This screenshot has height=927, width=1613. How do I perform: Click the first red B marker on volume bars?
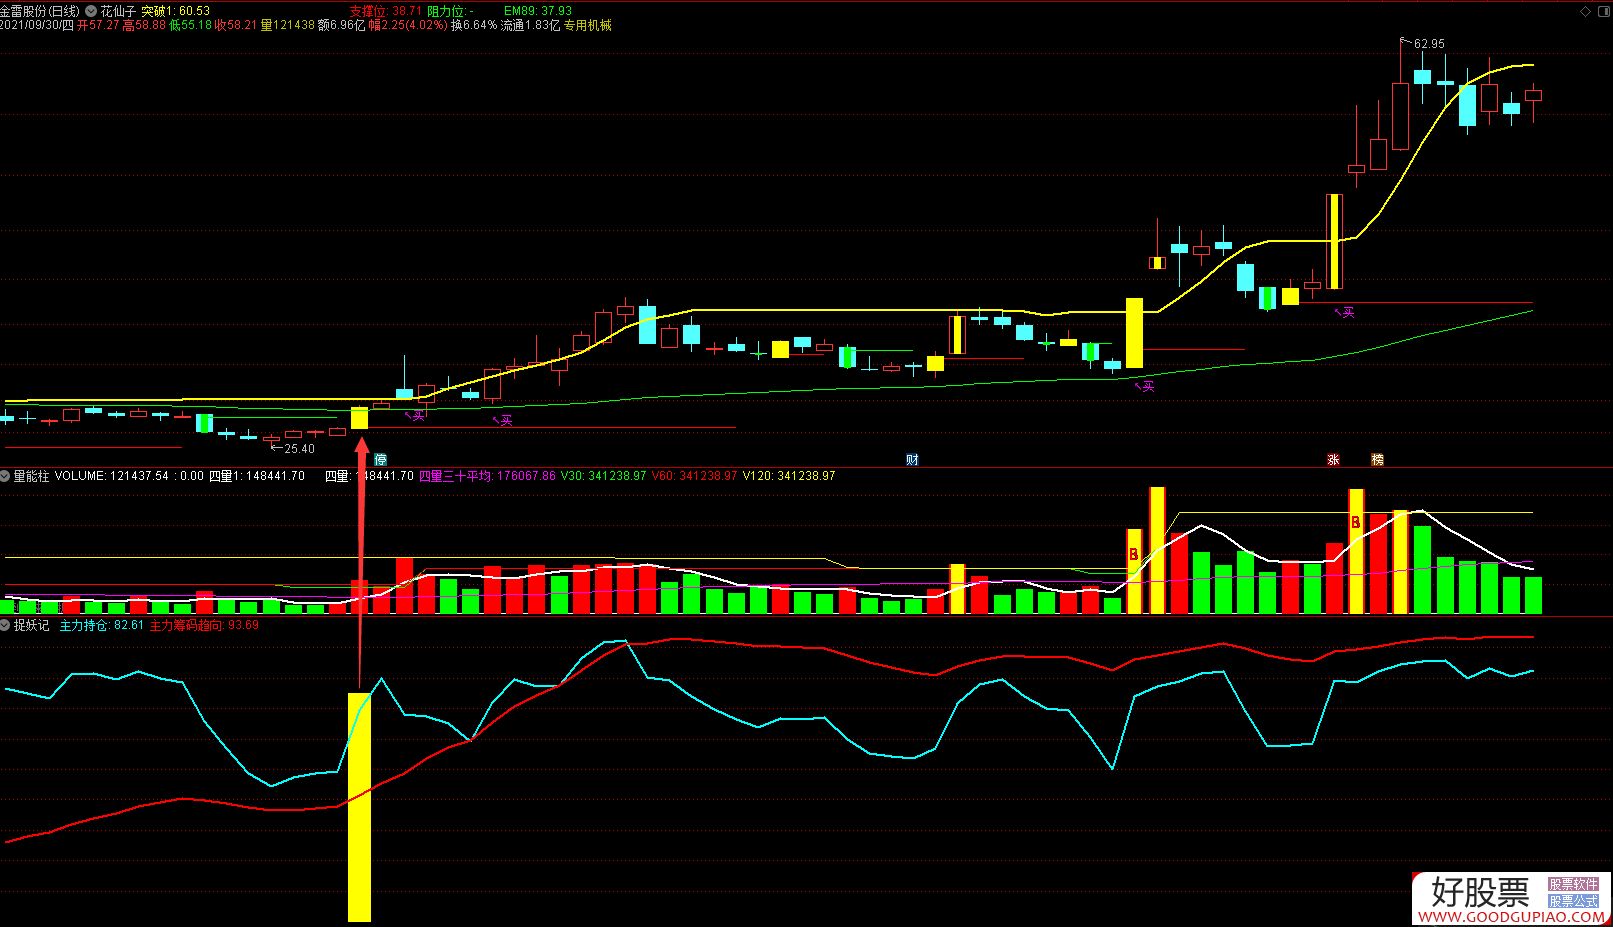[1133, 554]
